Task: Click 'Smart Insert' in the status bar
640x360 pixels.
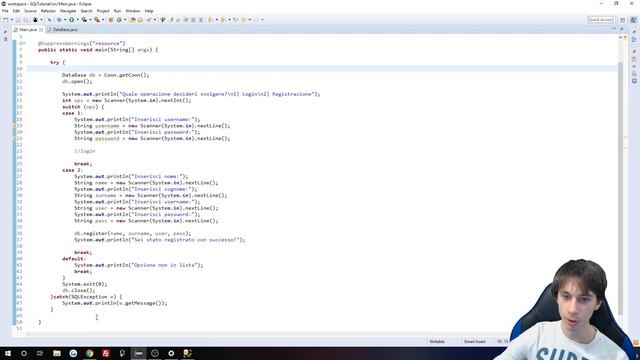Action: [x=475, y=341]
